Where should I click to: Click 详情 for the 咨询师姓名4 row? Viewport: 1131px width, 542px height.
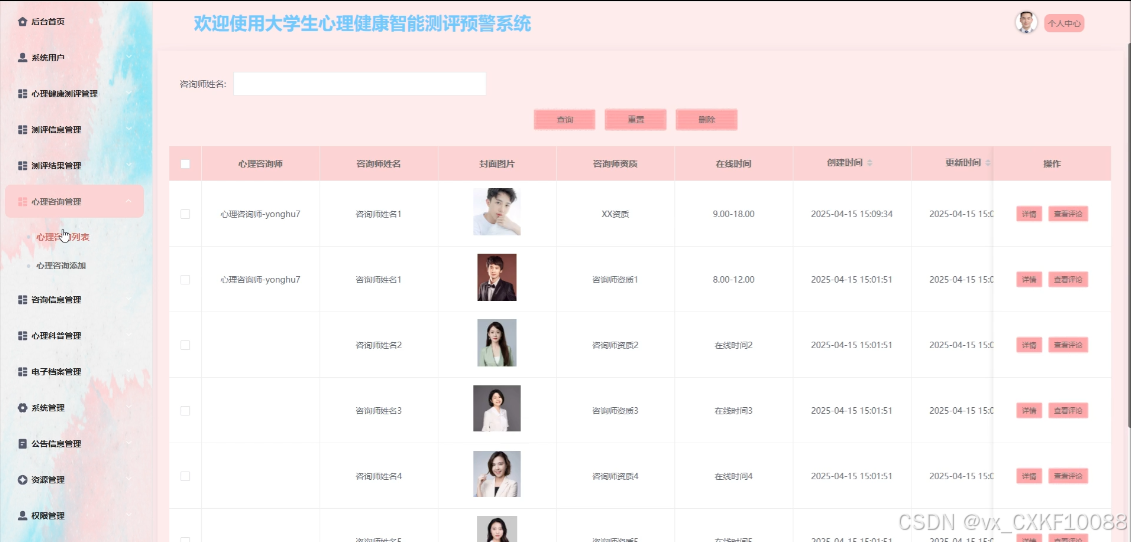[x=1029, y=476]
